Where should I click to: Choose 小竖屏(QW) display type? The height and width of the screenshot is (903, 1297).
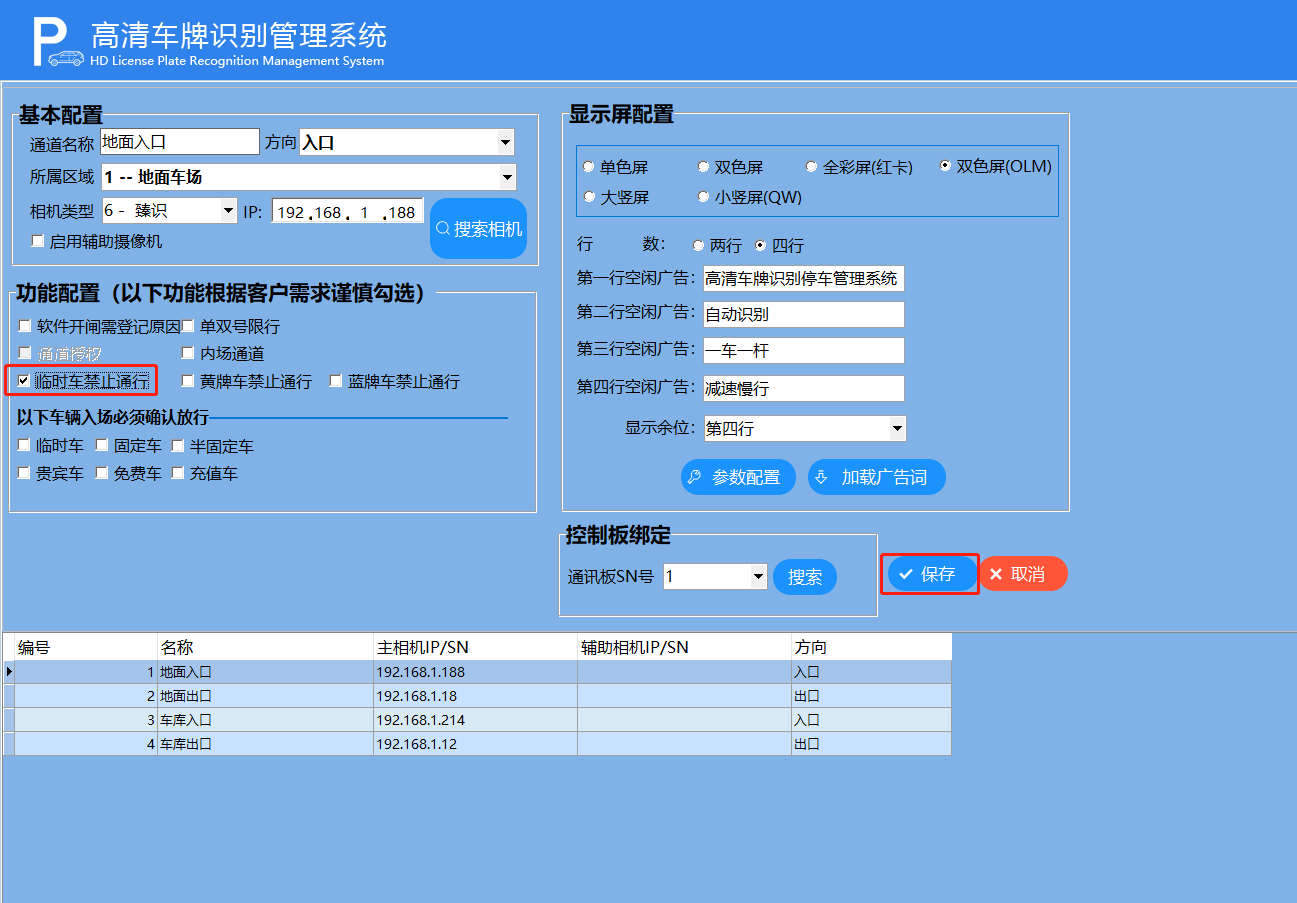point(703,197)
